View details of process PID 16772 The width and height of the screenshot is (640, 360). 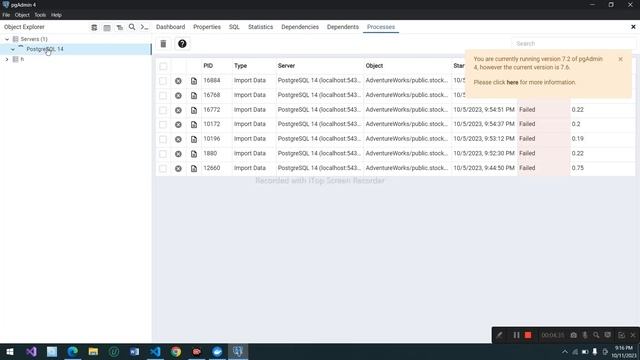coord(194,110)
